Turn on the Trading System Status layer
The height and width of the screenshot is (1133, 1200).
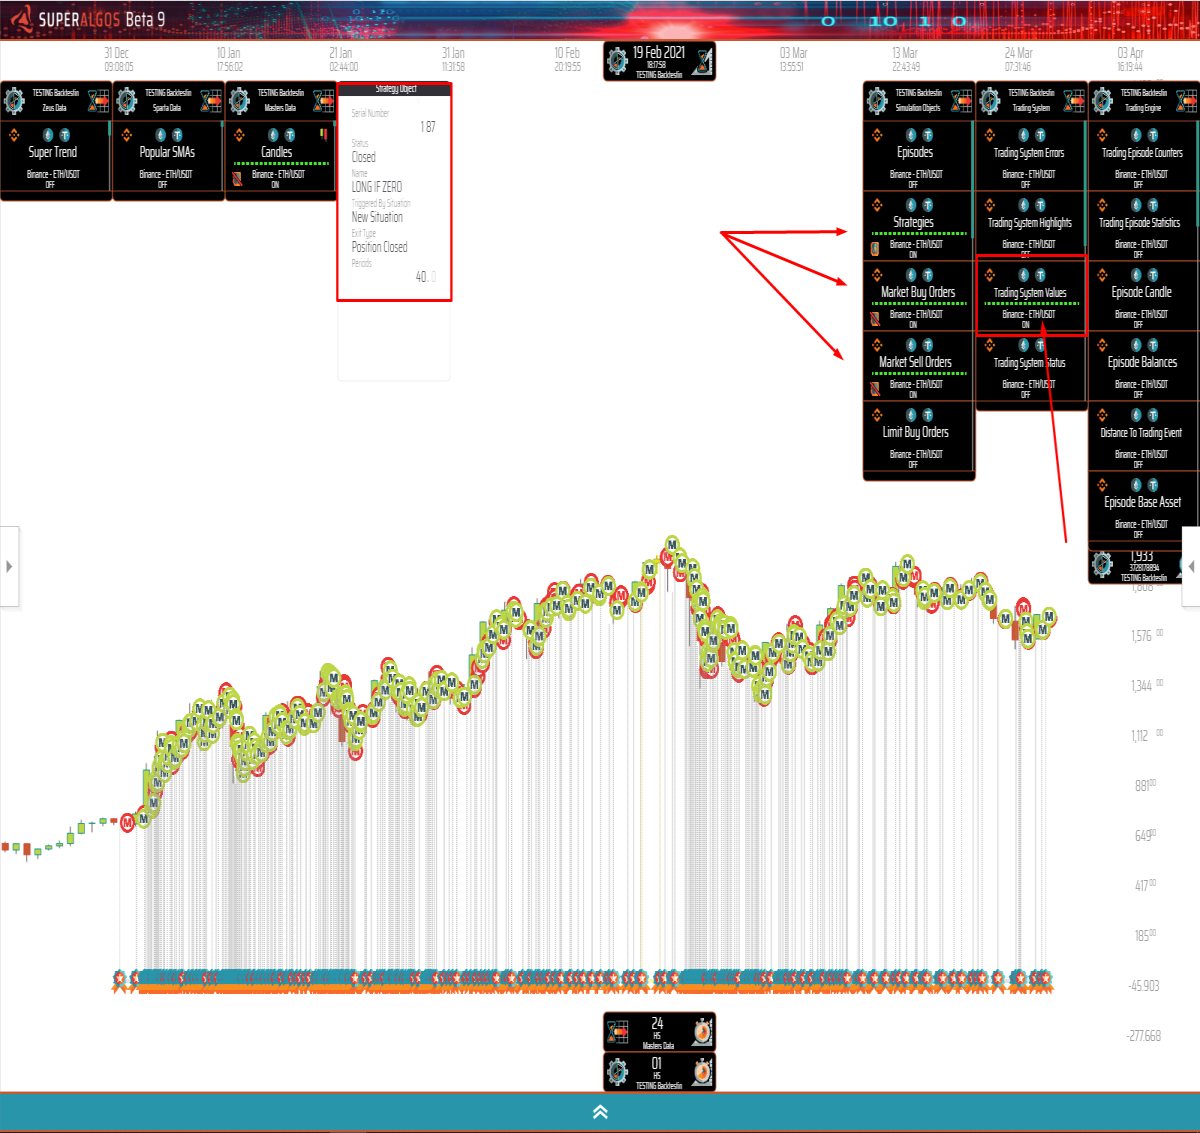[1031, 366]
